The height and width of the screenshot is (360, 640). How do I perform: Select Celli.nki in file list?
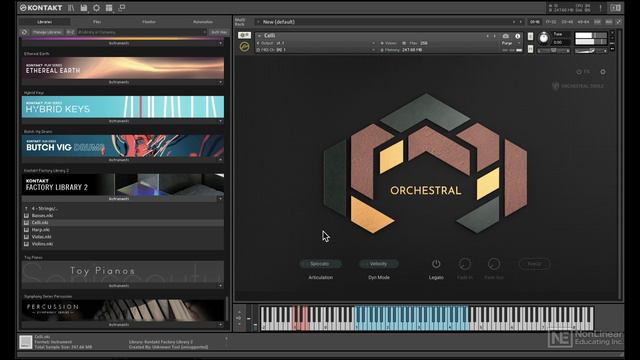click(x=122, y=222)
